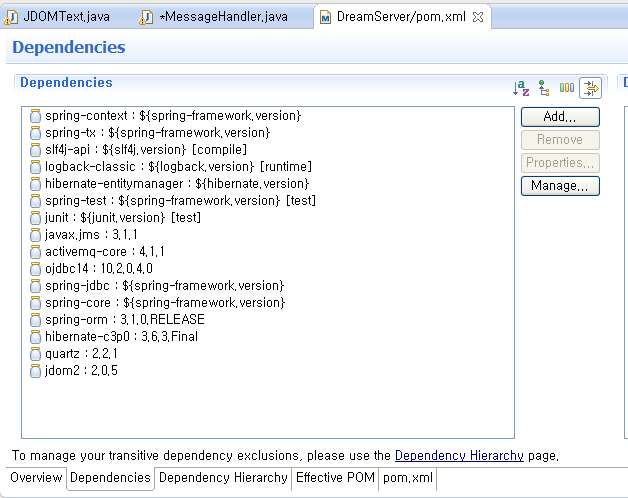This screenshot has width=628, height=498.
Task: Click the alphabetical sort icon
Action: point(521,88)
